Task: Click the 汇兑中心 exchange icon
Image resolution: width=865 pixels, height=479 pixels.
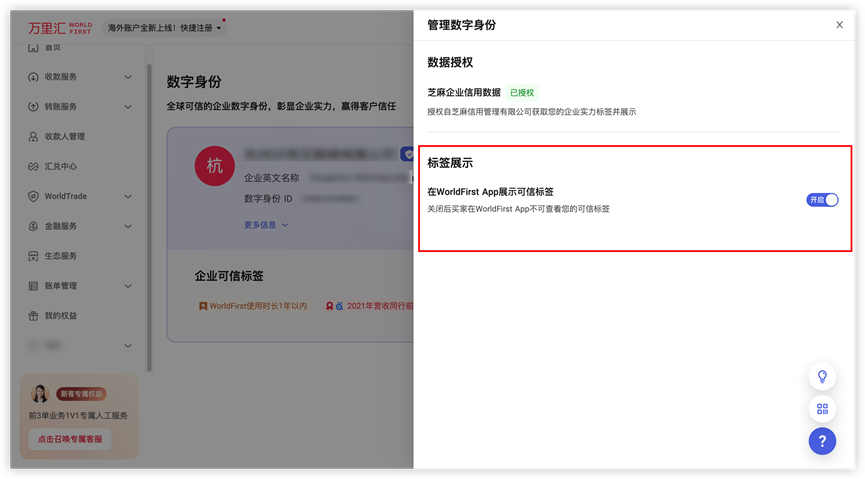Action: click(33, 166)
